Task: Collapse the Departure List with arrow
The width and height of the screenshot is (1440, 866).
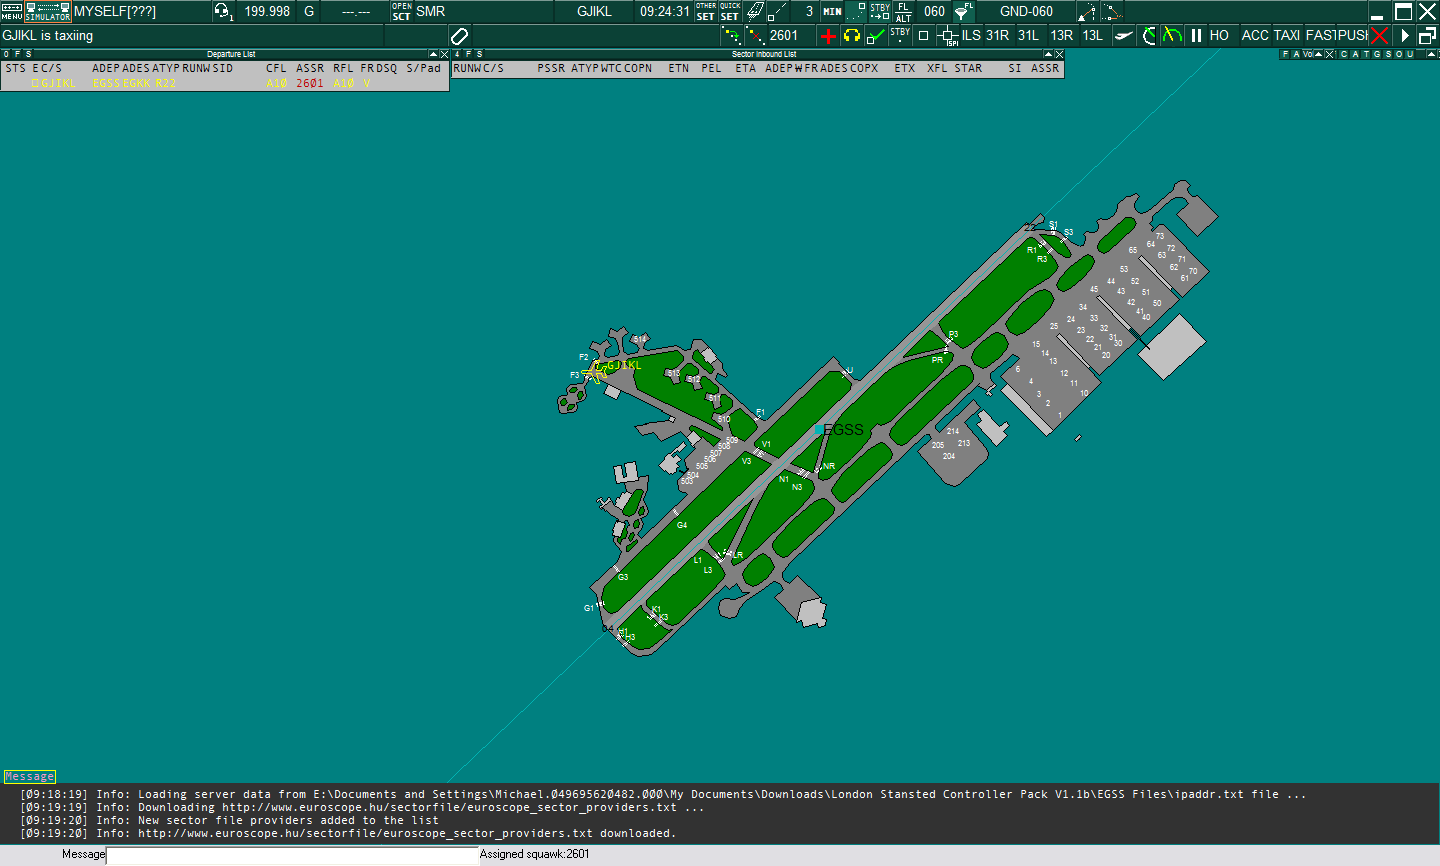Action: [x=433, y=54]
